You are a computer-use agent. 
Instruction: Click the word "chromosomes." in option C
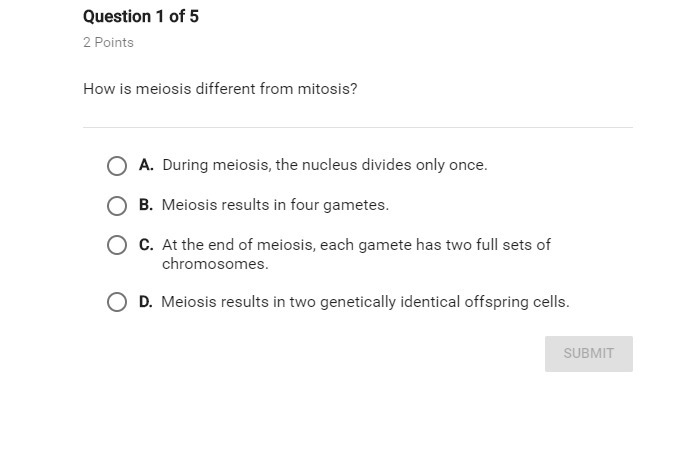(215, 264)
